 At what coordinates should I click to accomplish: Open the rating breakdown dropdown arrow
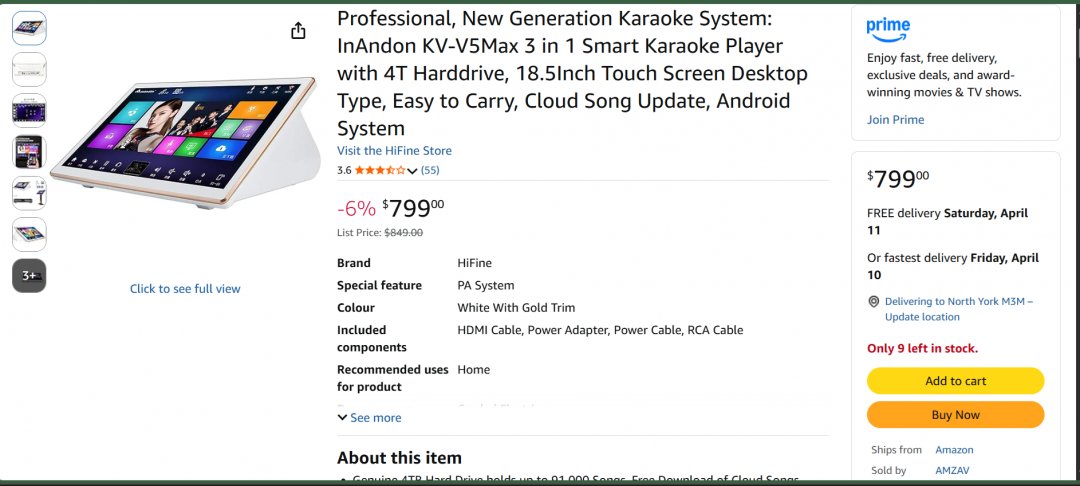[x=412, y=171]
